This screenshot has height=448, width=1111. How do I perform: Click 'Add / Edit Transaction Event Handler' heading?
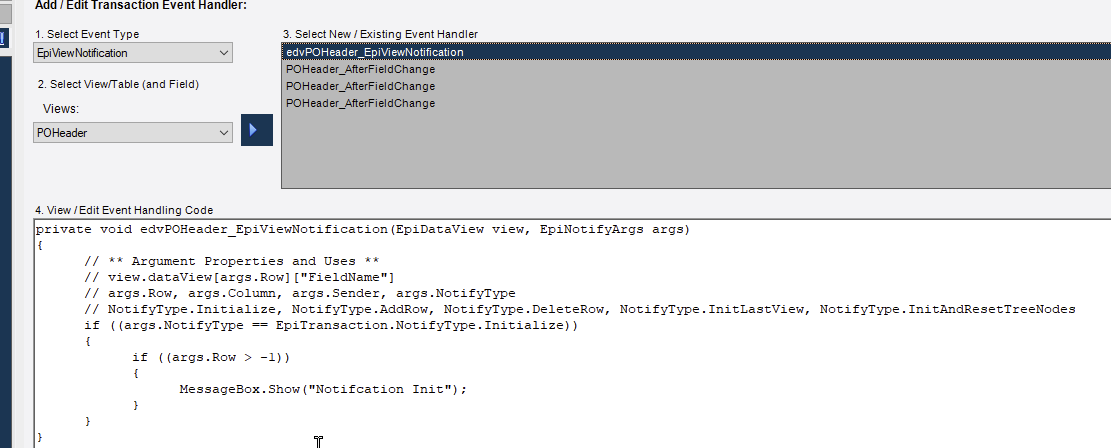coord(140,5)
